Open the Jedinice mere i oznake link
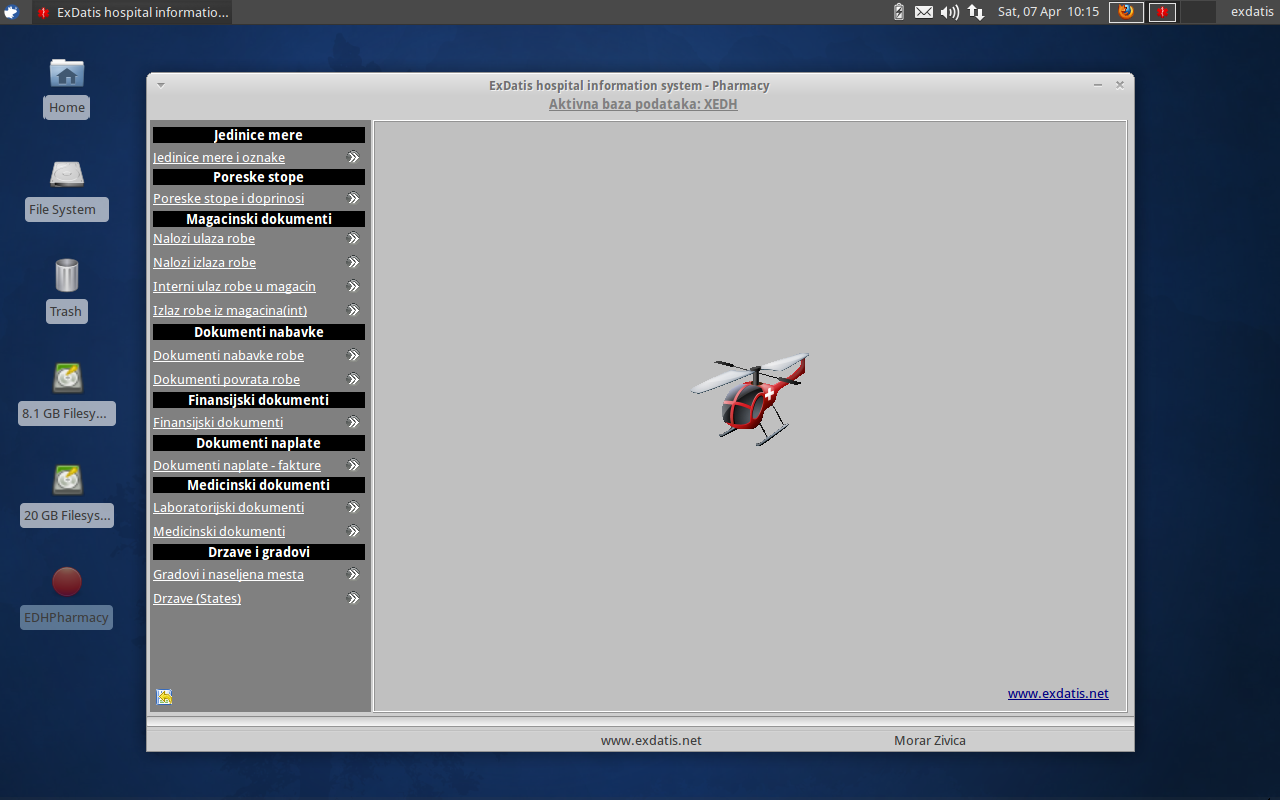Viewport: 1280px width, 800px height. coord(219,157)
